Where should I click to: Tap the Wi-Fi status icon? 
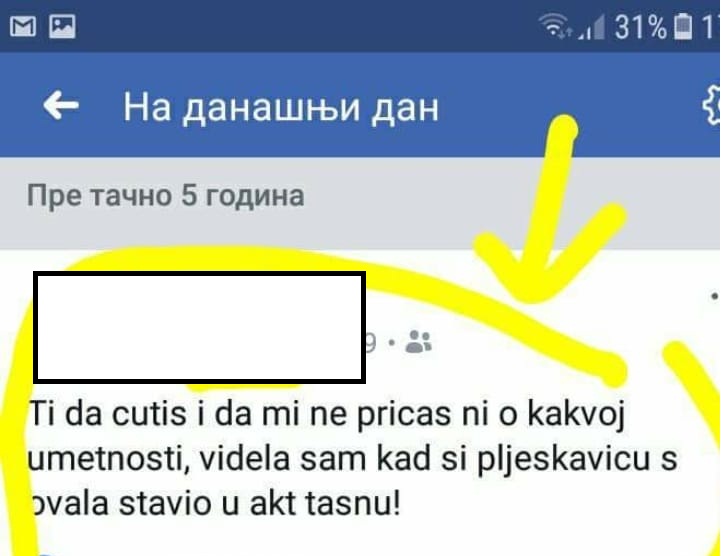point(555,25)
